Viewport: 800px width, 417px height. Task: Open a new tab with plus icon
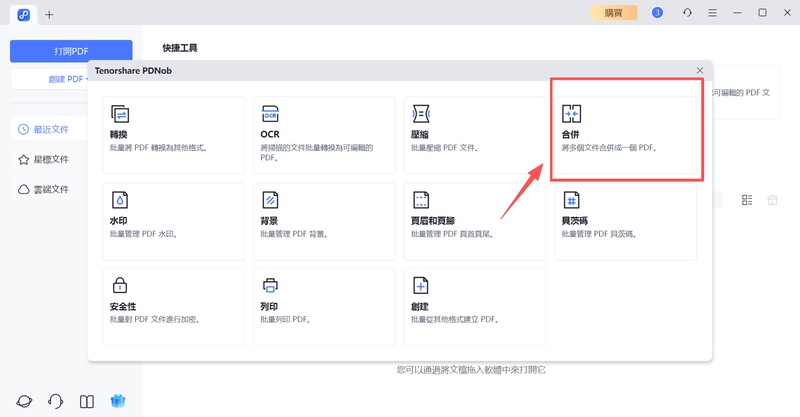coord(50,14)
